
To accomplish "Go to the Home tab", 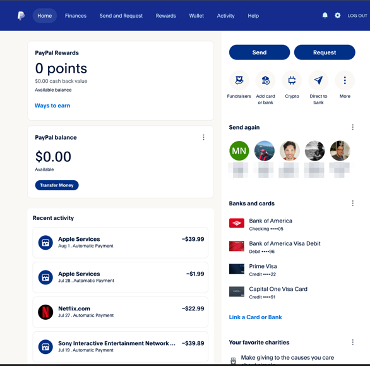I will 45,16.
